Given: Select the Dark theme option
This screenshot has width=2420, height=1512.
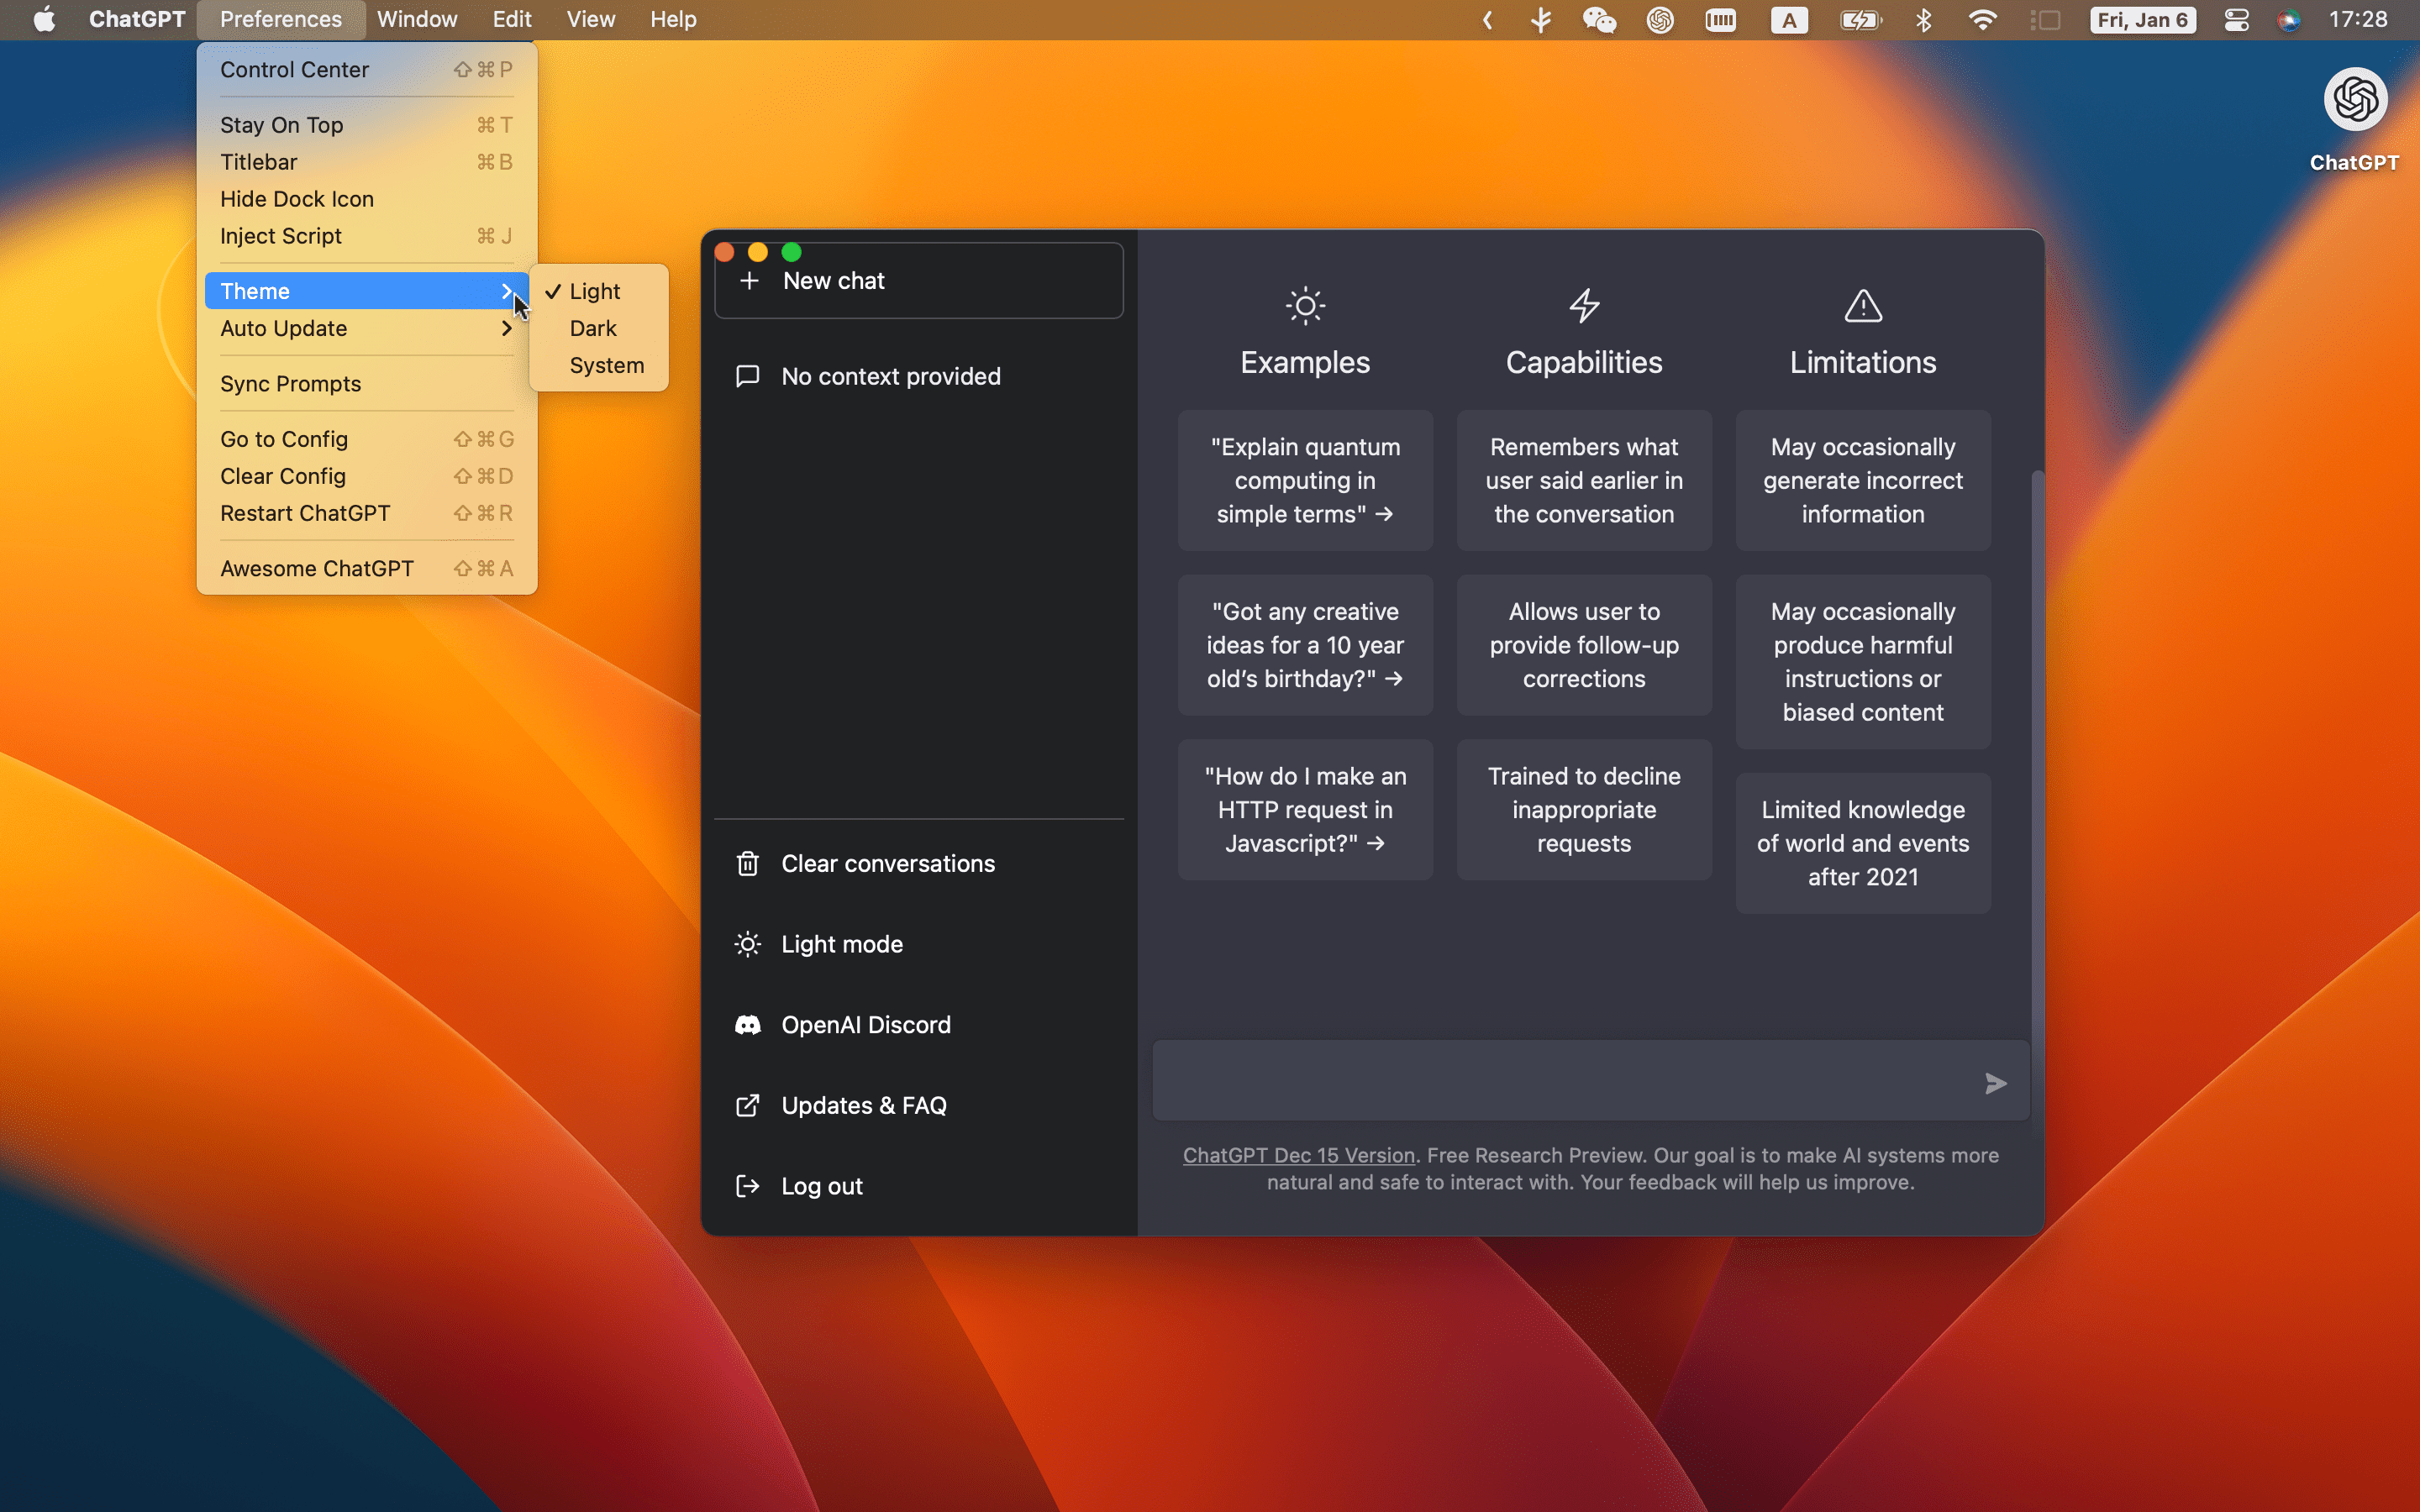Looking at the screenshot, I should 594,328.
